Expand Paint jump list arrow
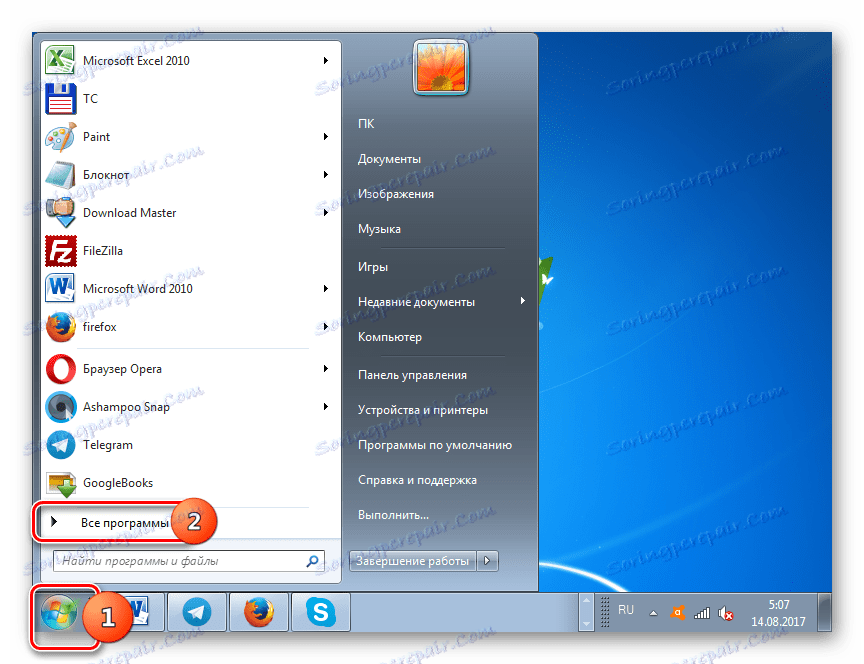This screenshot has height=664, width=864. pyautogui.click(x=326, y=137)
